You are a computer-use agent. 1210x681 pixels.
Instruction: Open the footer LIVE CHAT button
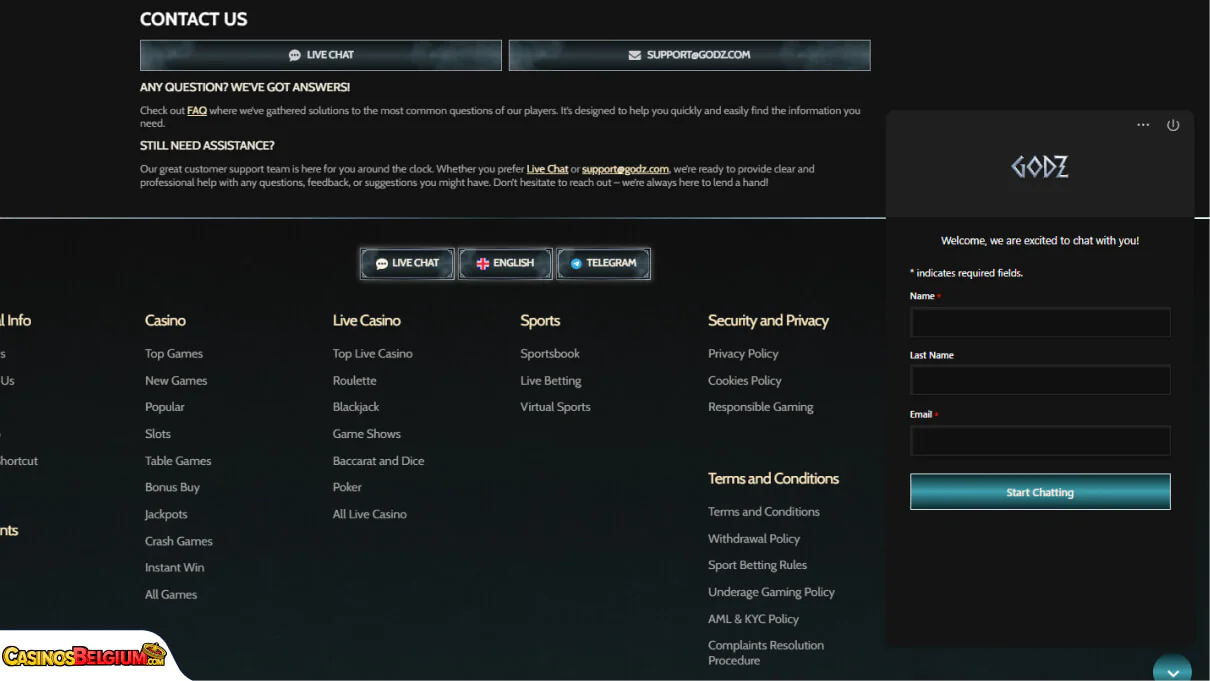pos(407,263)
